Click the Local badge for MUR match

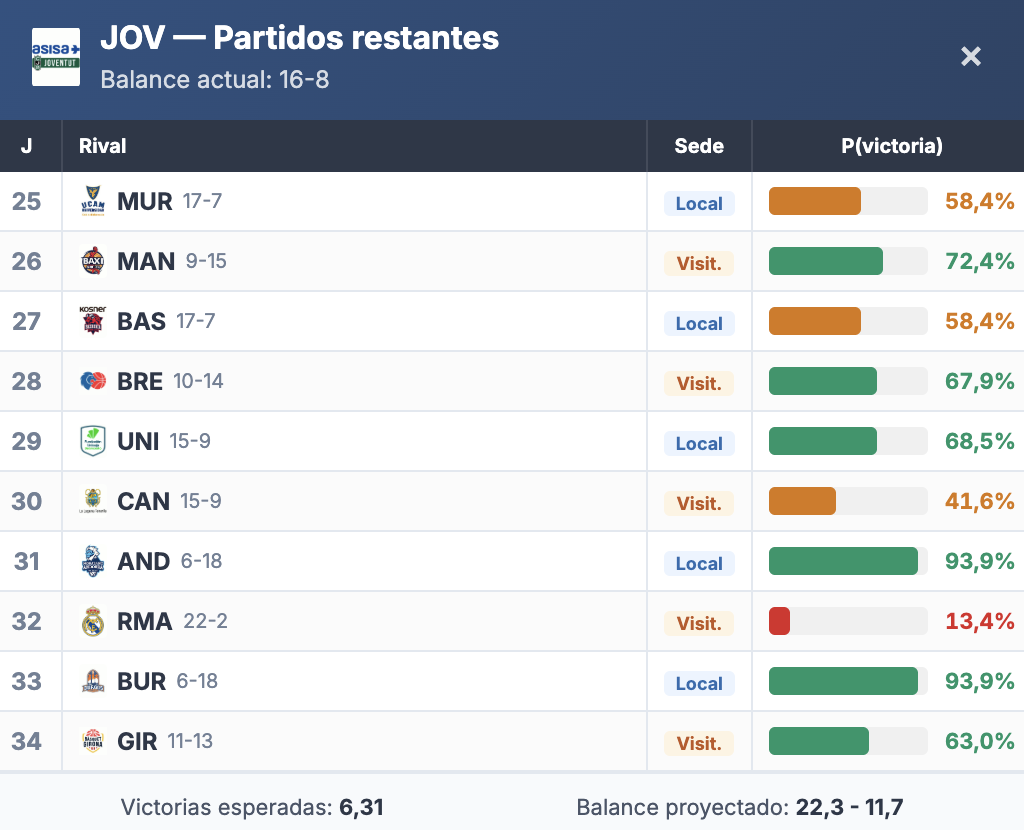(699, 203)
